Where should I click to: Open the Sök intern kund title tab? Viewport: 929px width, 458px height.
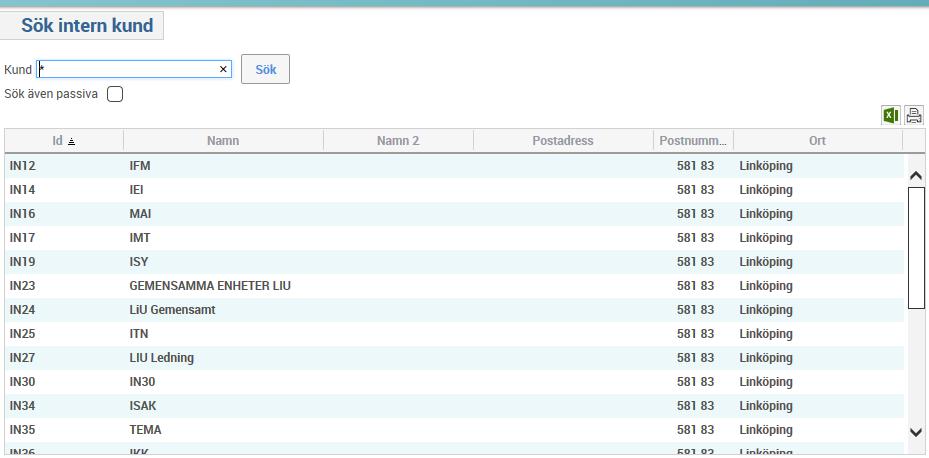pyautogui.click(x=82, y=25)
